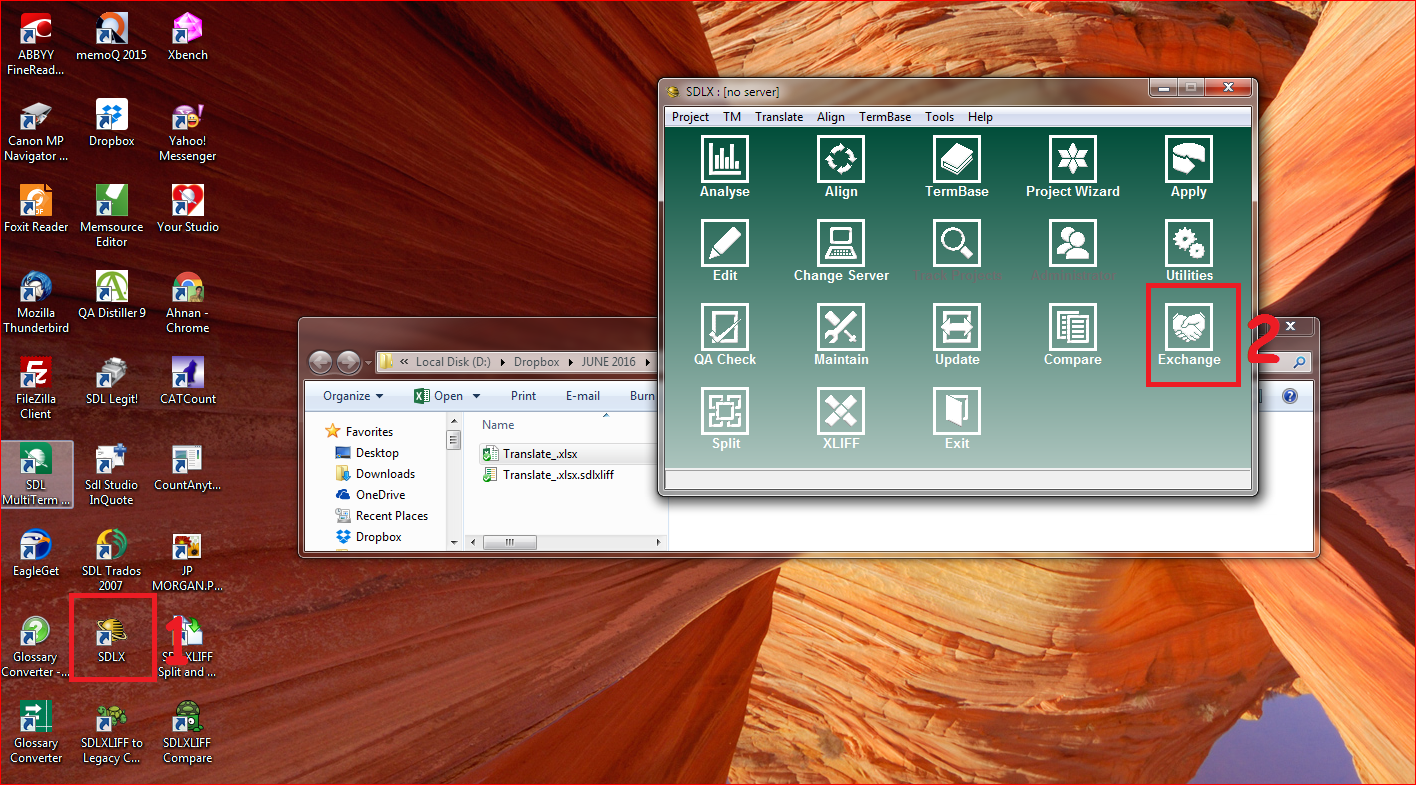Open the Exchange handshake tool
The image size is (1416, 785).
(1189, 335)
